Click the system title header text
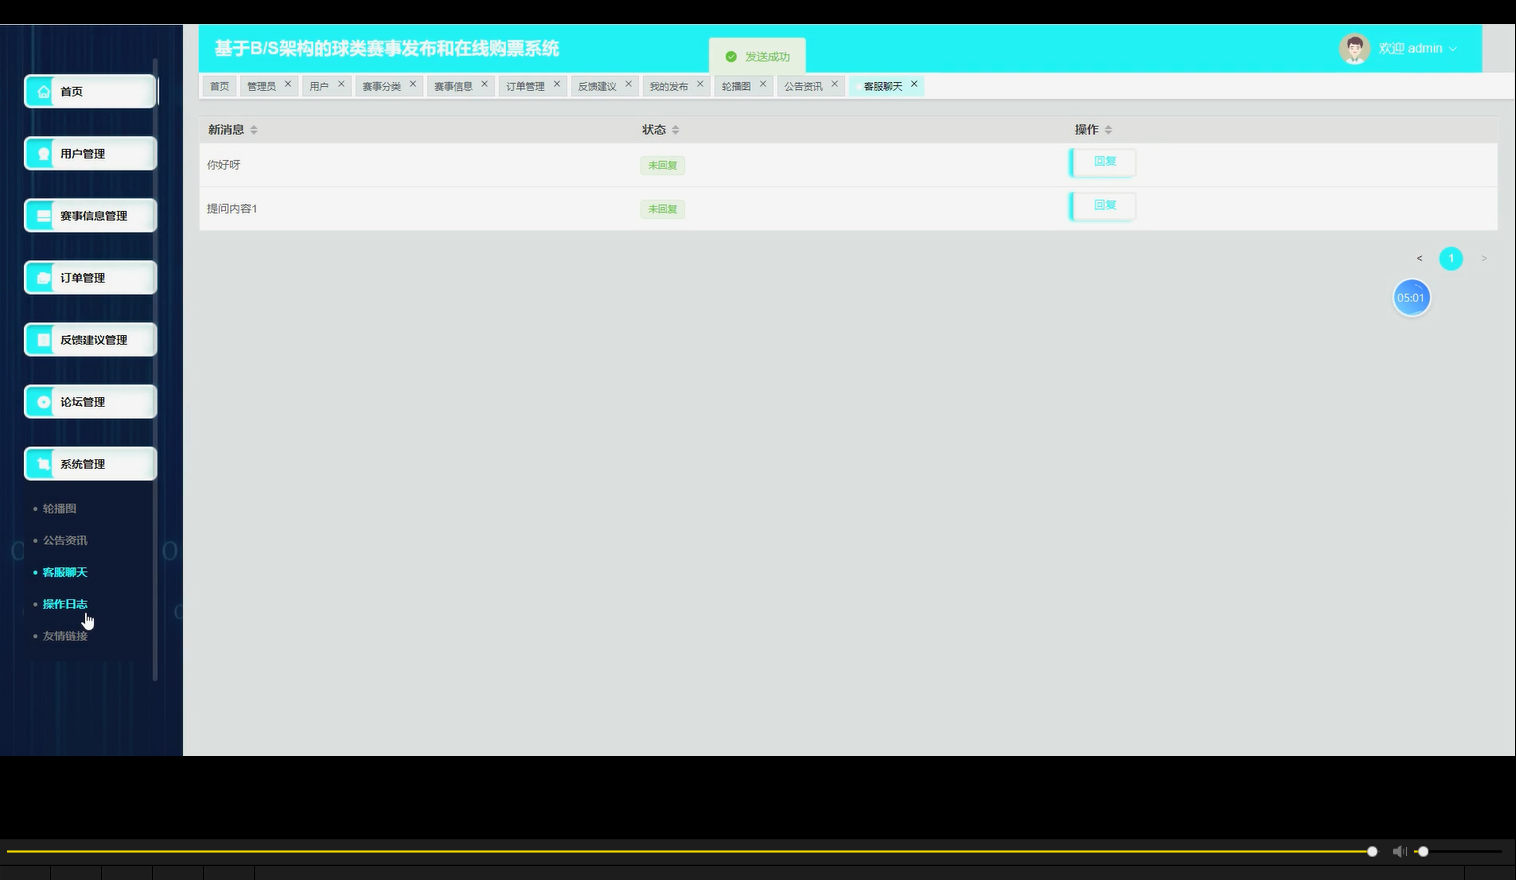Viewport: 1516px width, 880px height. [386, 49]
